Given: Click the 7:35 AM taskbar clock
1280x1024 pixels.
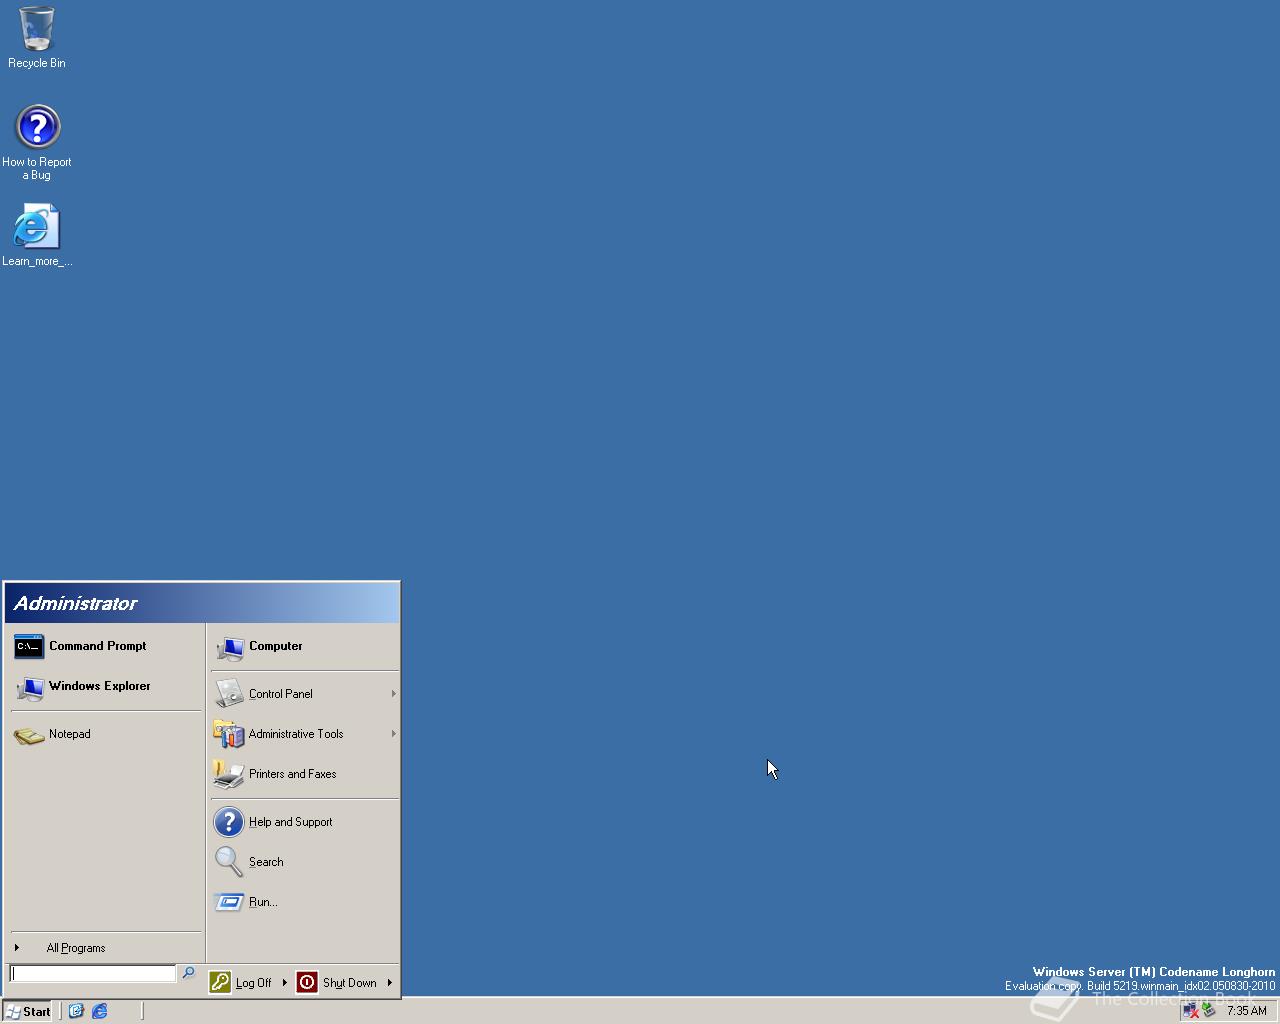Looking at the screenshot, I should (x=1246, y=1011).
